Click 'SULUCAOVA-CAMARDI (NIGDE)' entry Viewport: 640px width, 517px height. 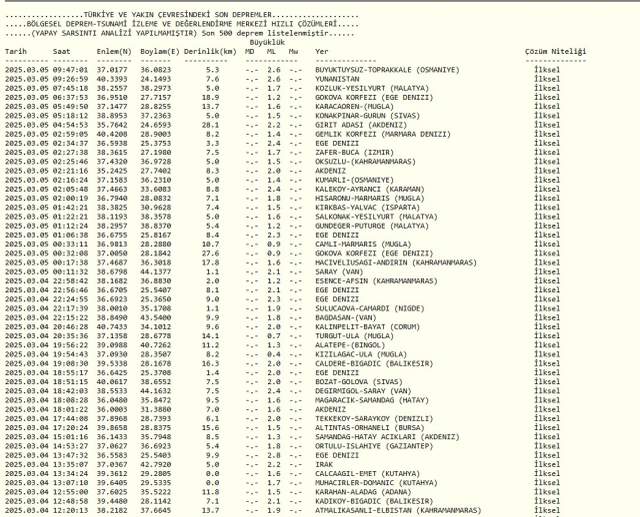coord(369,308)
